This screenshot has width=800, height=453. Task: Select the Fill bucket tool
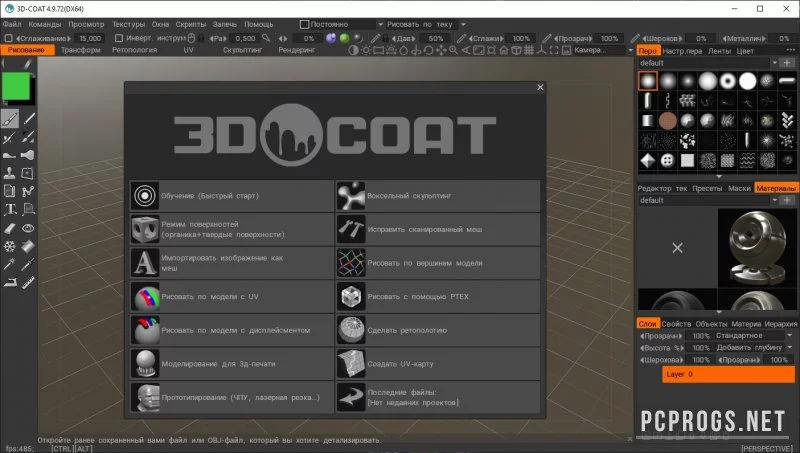click(29, 246)
